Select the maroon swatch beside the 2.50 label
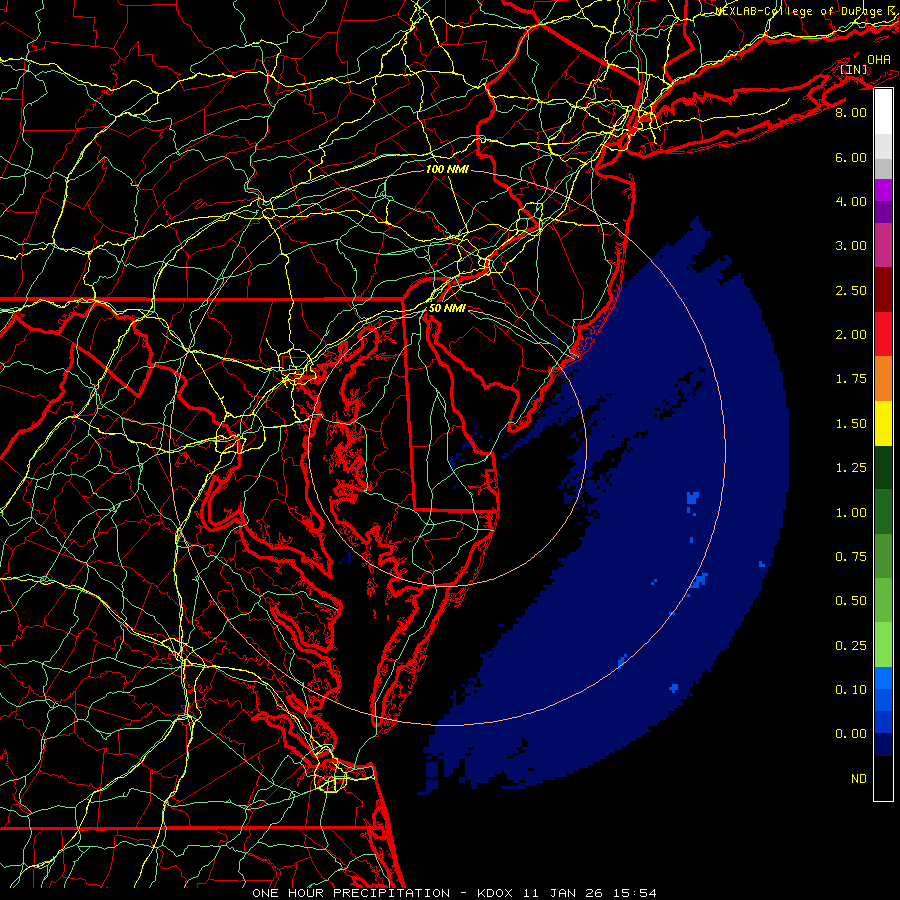The image size is (900, 900). 883,290
